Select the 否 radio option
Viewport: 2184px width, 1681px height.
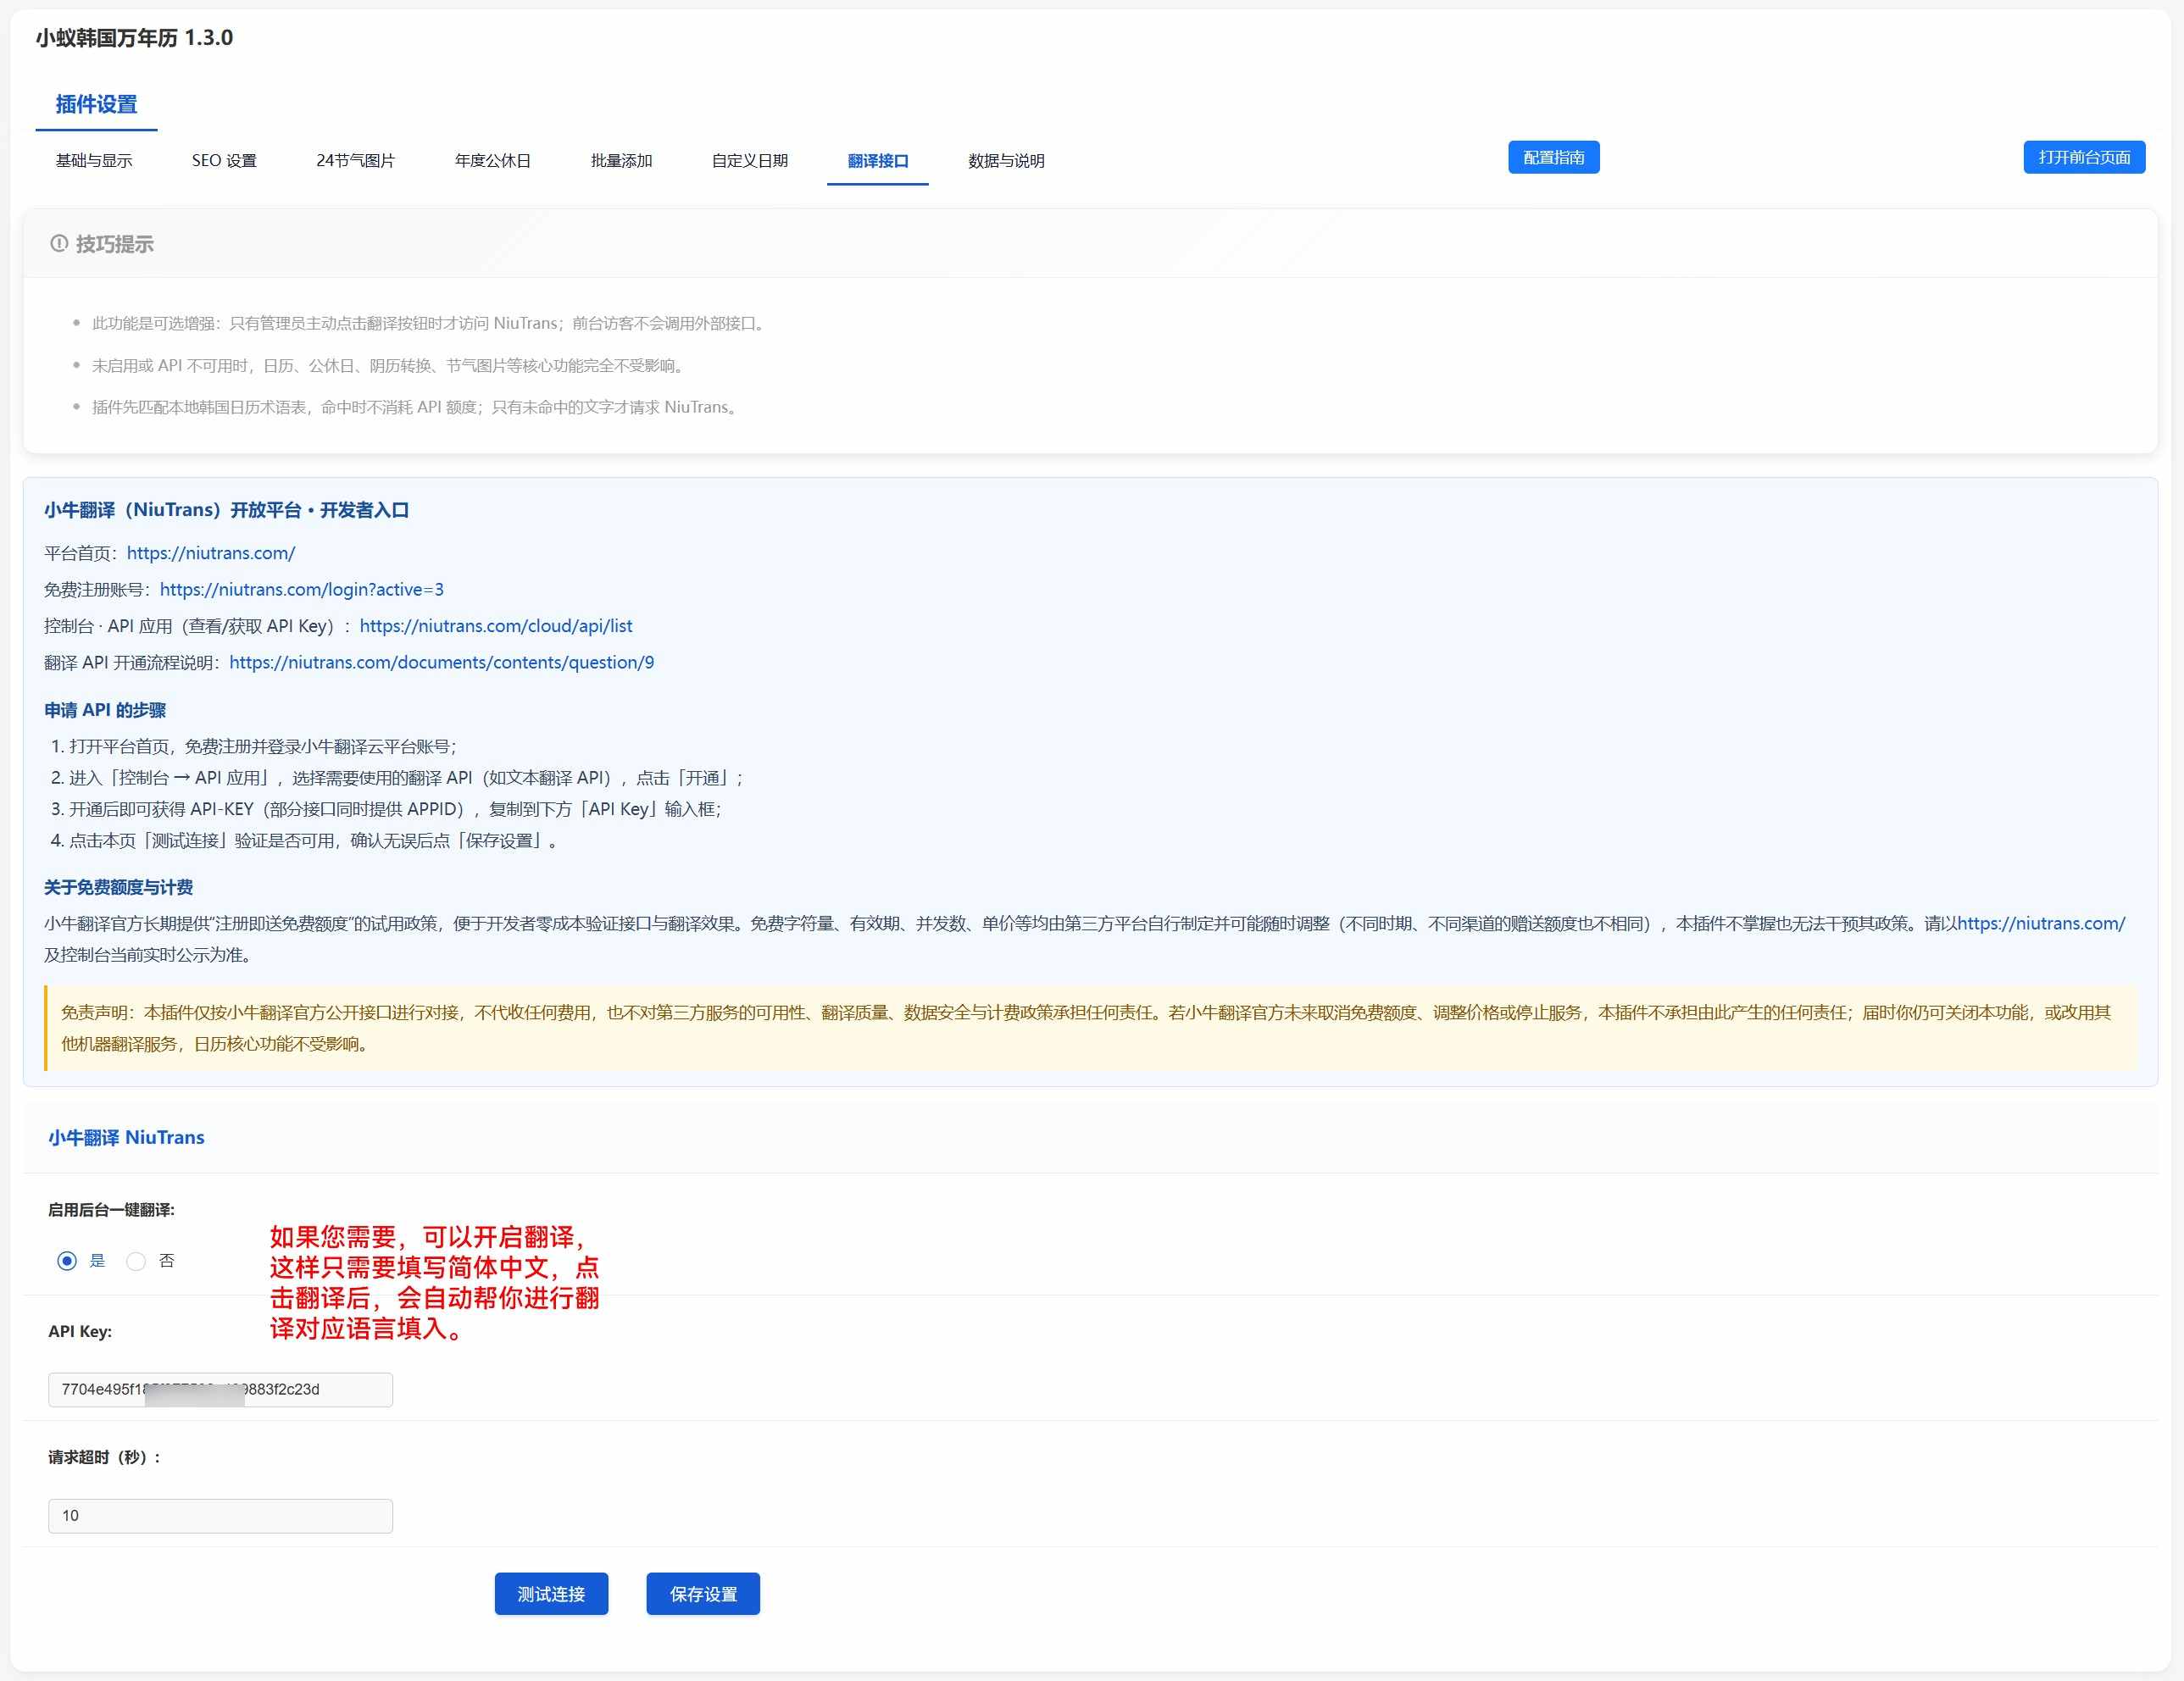pyautogui.click(x=136, y=1260)
